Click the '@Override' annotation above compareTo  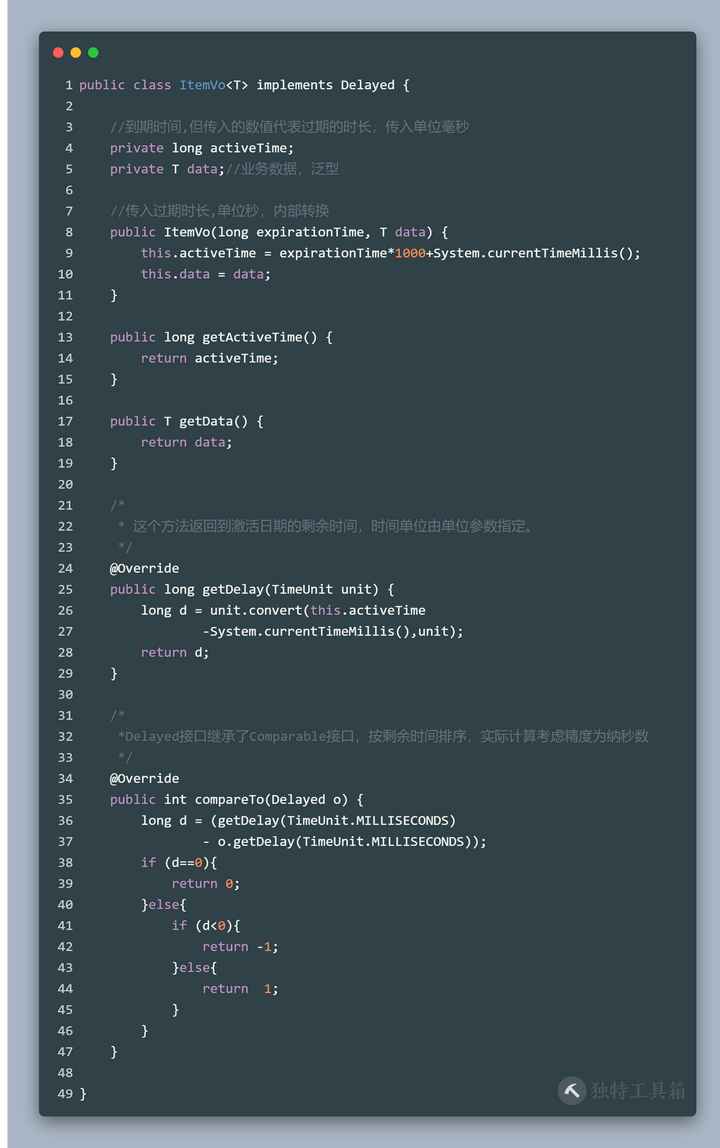[x=144, y=778]
